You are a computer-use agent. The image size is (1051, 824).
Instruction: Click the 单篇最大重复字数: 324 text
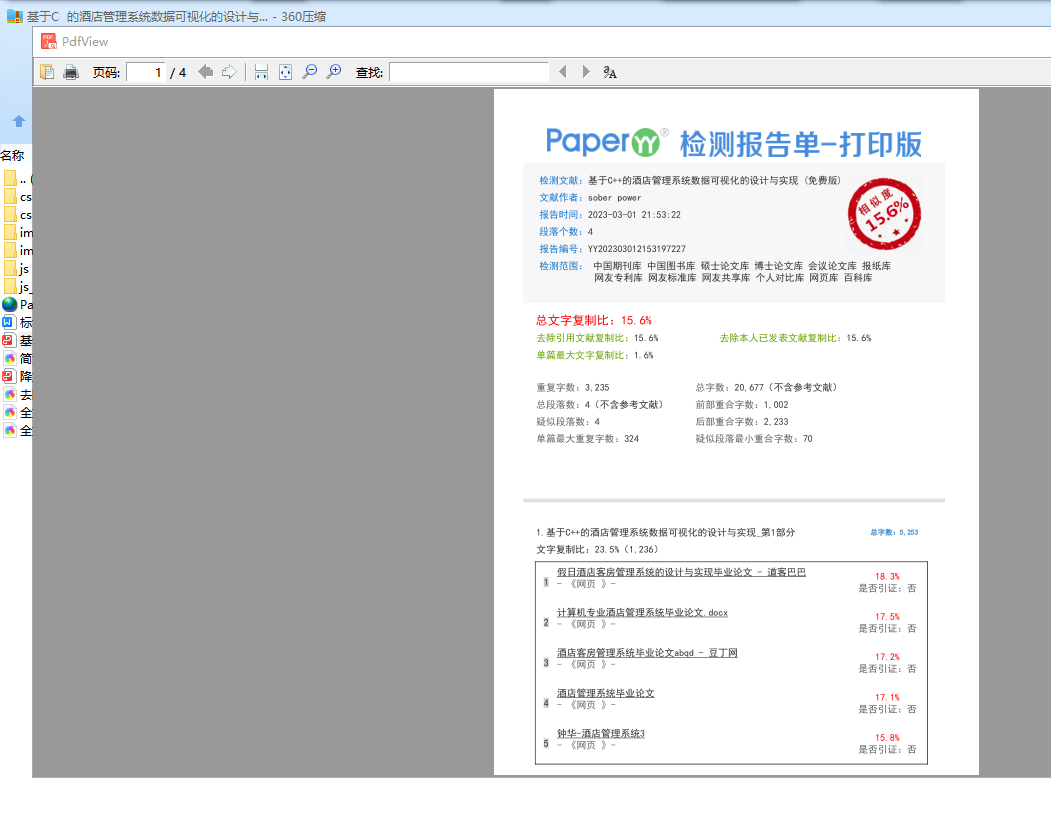pos(588,438)
